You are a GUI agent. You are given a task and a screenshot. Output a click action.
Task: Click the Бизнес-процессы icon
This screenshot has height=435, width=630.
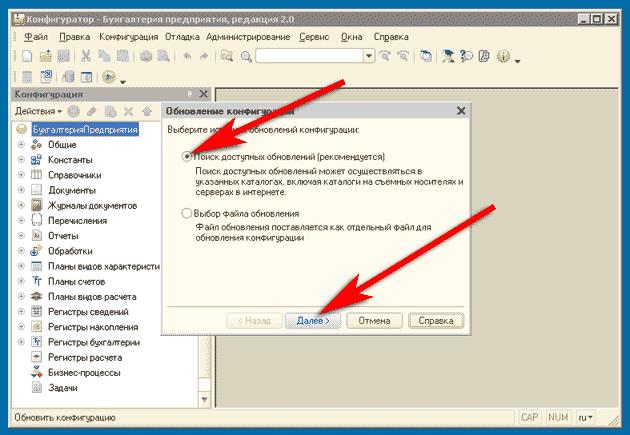tap(37, 371)
